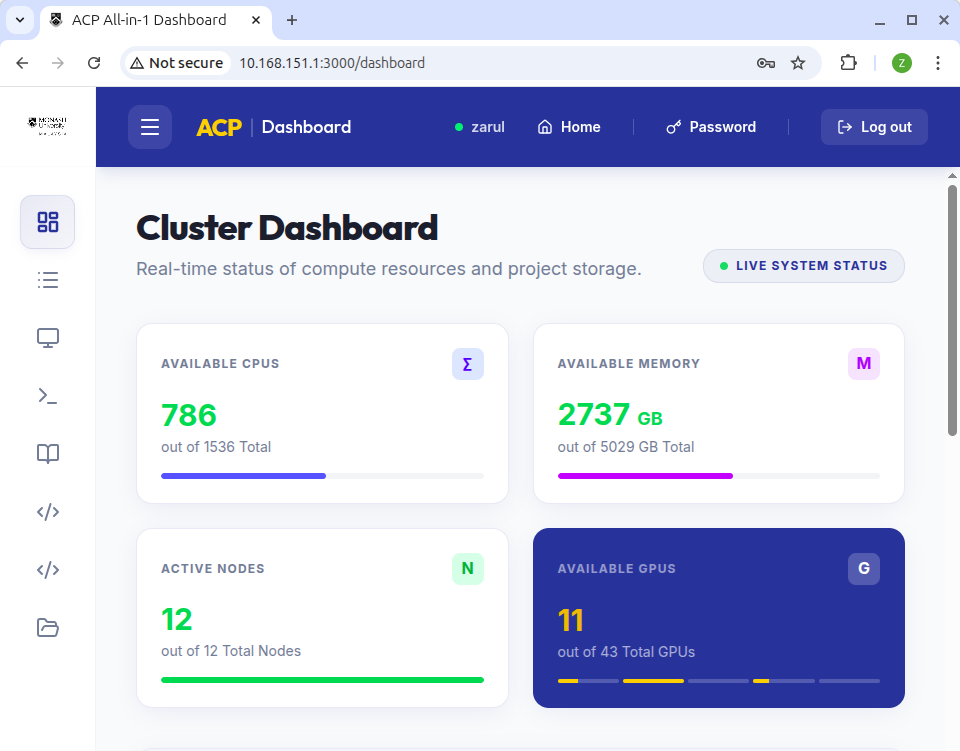The width and height of the screenshot is (960, 751).
Task: Open the book documentation icon in the sidebar
Action: point(48,454)
